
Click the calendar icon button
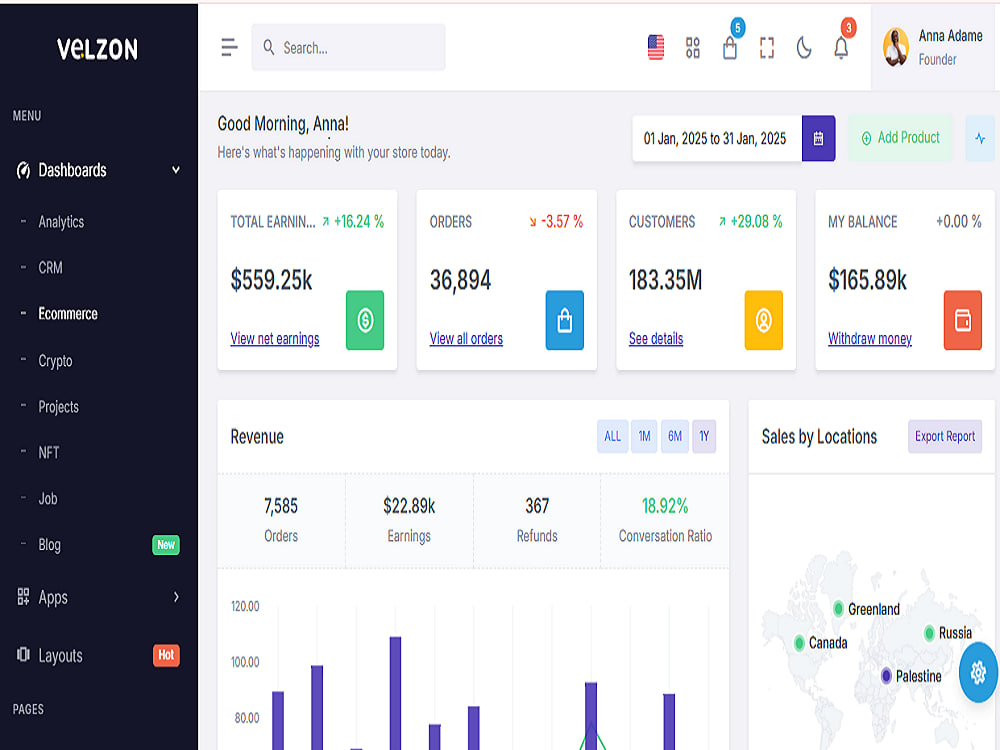(818, 138)
